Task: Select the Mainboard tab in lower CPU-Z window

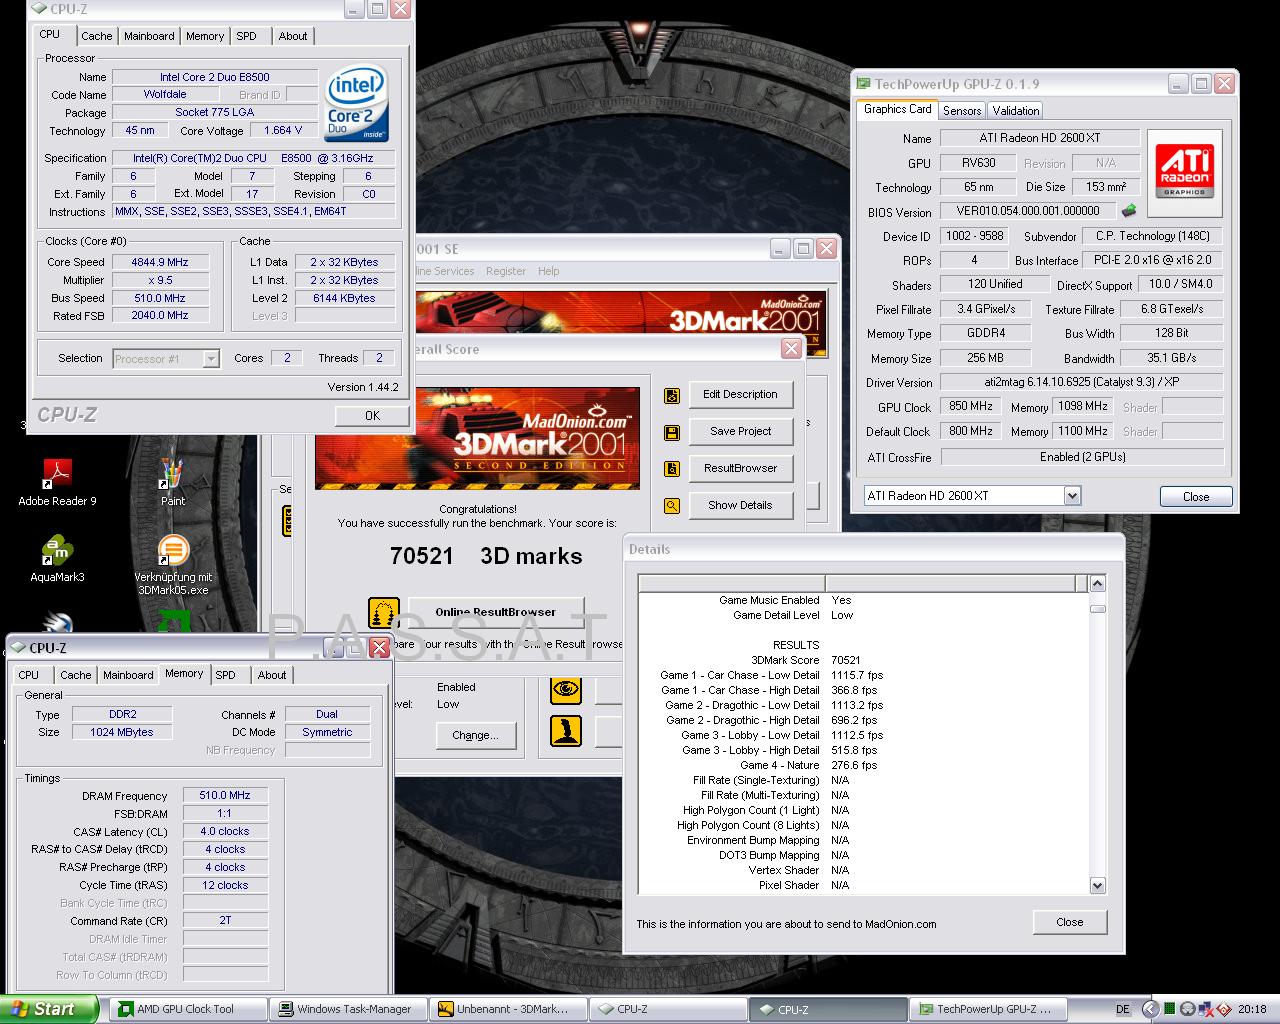Action: pos(129,675)
